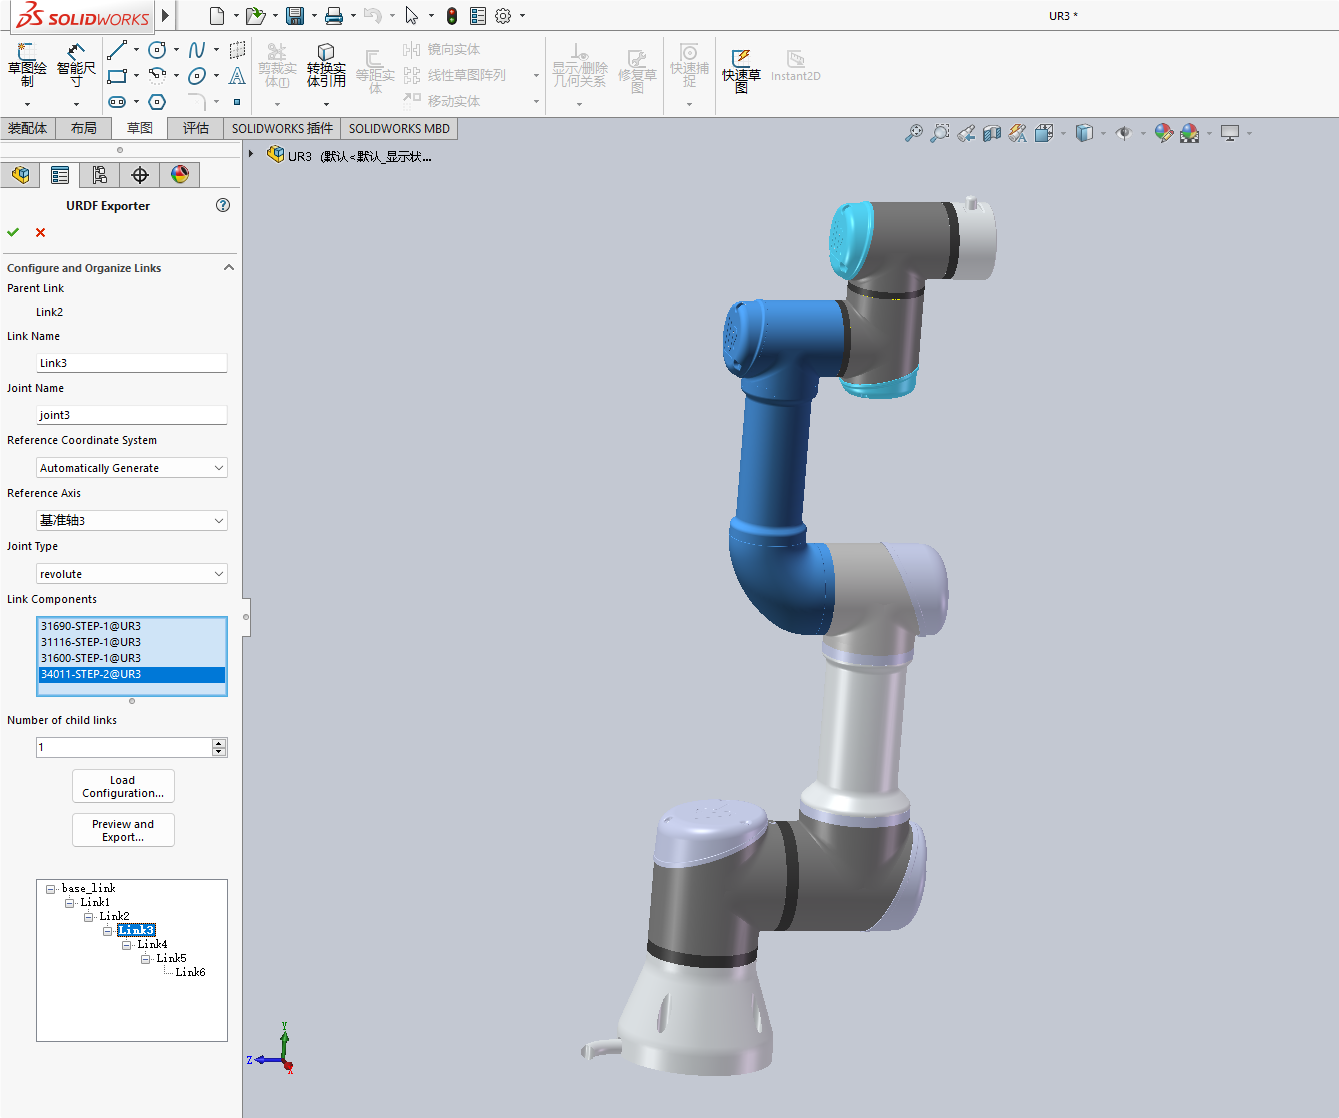This screenshot has width=1339, height=1118.
Task: Accept URDF settings with the green checkmark
Action: coord(13,232)
